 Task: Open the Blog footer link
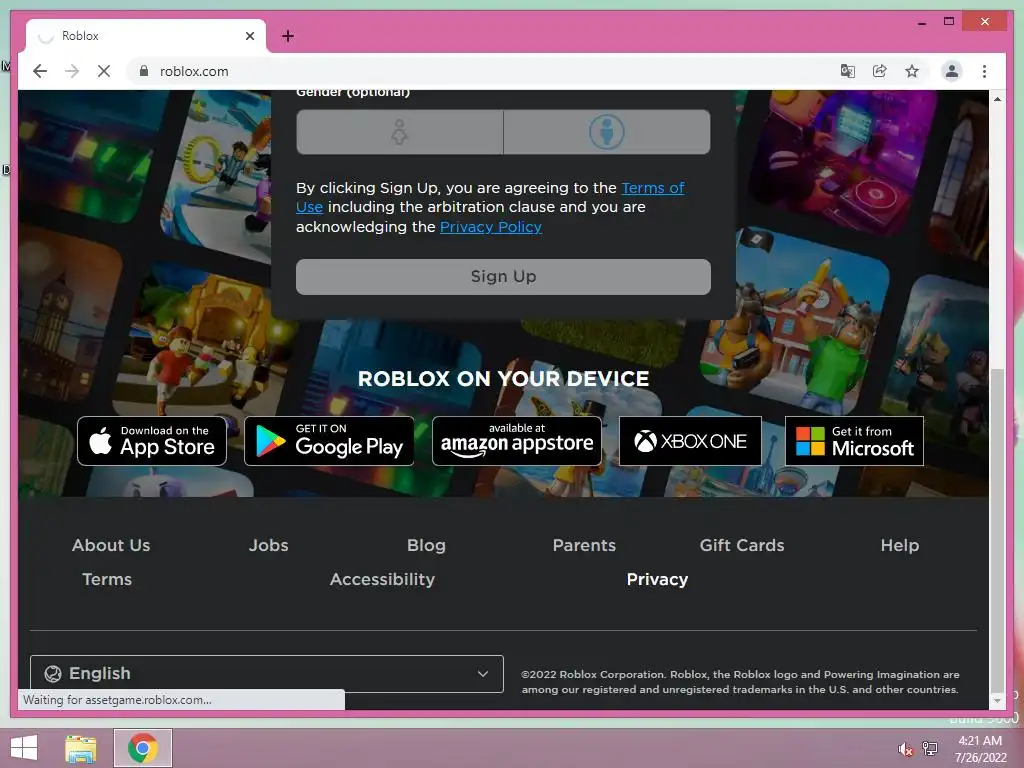click(x=426, y=545)
